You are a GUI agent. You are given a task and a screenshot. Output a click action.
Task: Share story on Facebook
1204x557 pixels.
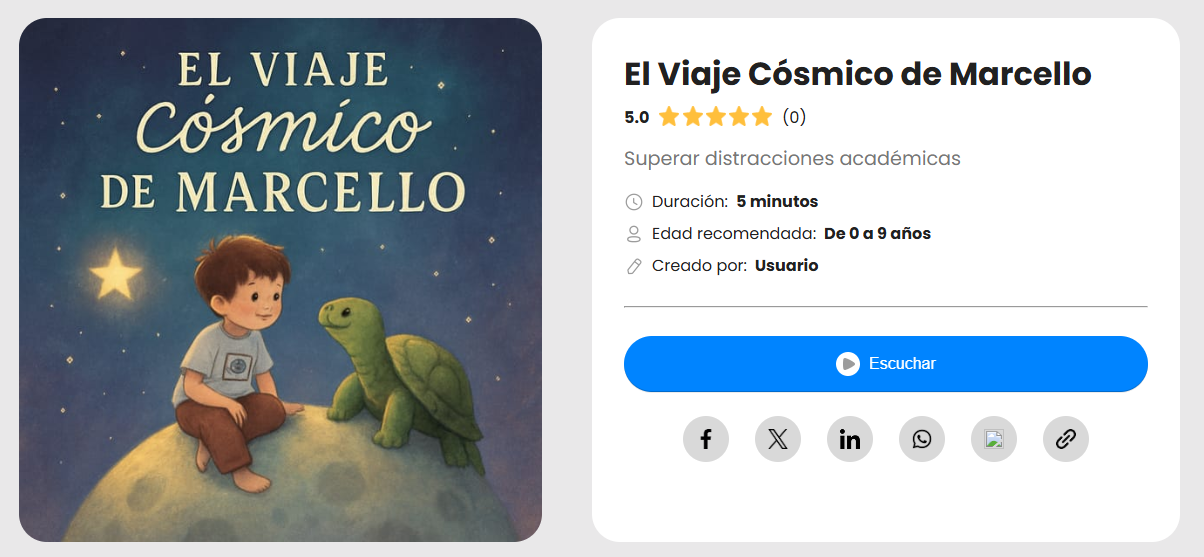tap(706, 439)
